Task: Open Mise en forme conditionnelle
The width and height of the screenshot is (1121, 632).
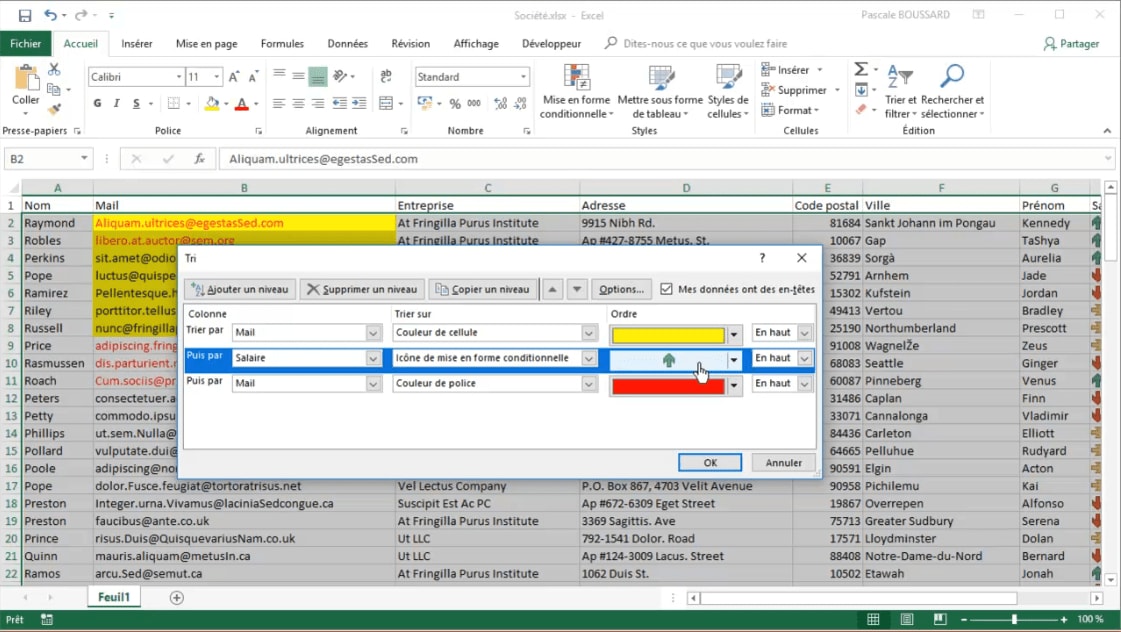Action: point(576,92)
